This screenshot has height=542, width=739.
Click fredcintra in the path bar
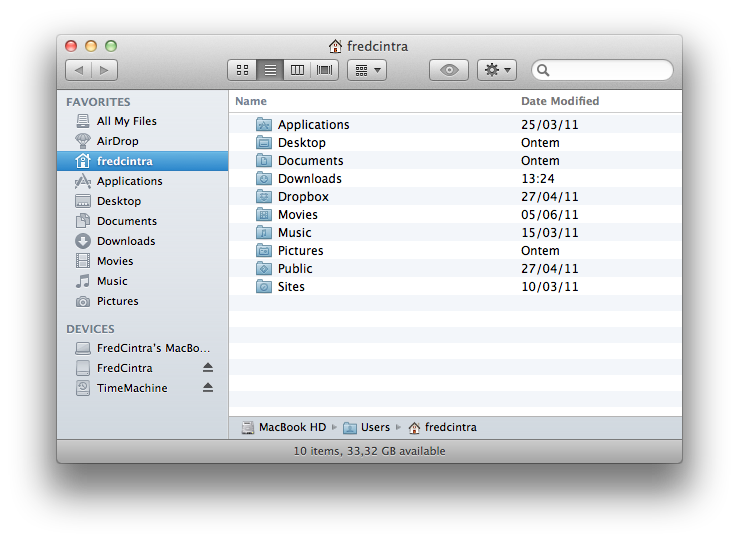443,427
